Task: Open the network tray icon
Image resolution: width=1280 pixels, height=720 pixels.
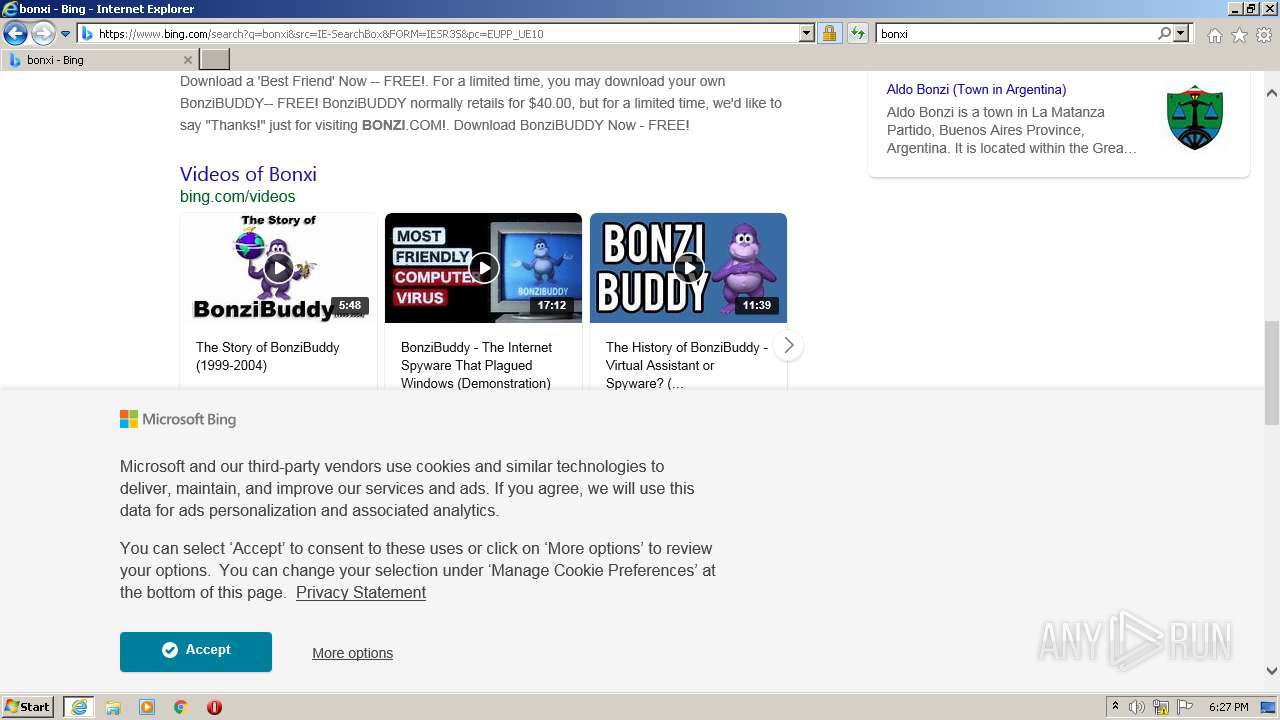Action: 1161,707
